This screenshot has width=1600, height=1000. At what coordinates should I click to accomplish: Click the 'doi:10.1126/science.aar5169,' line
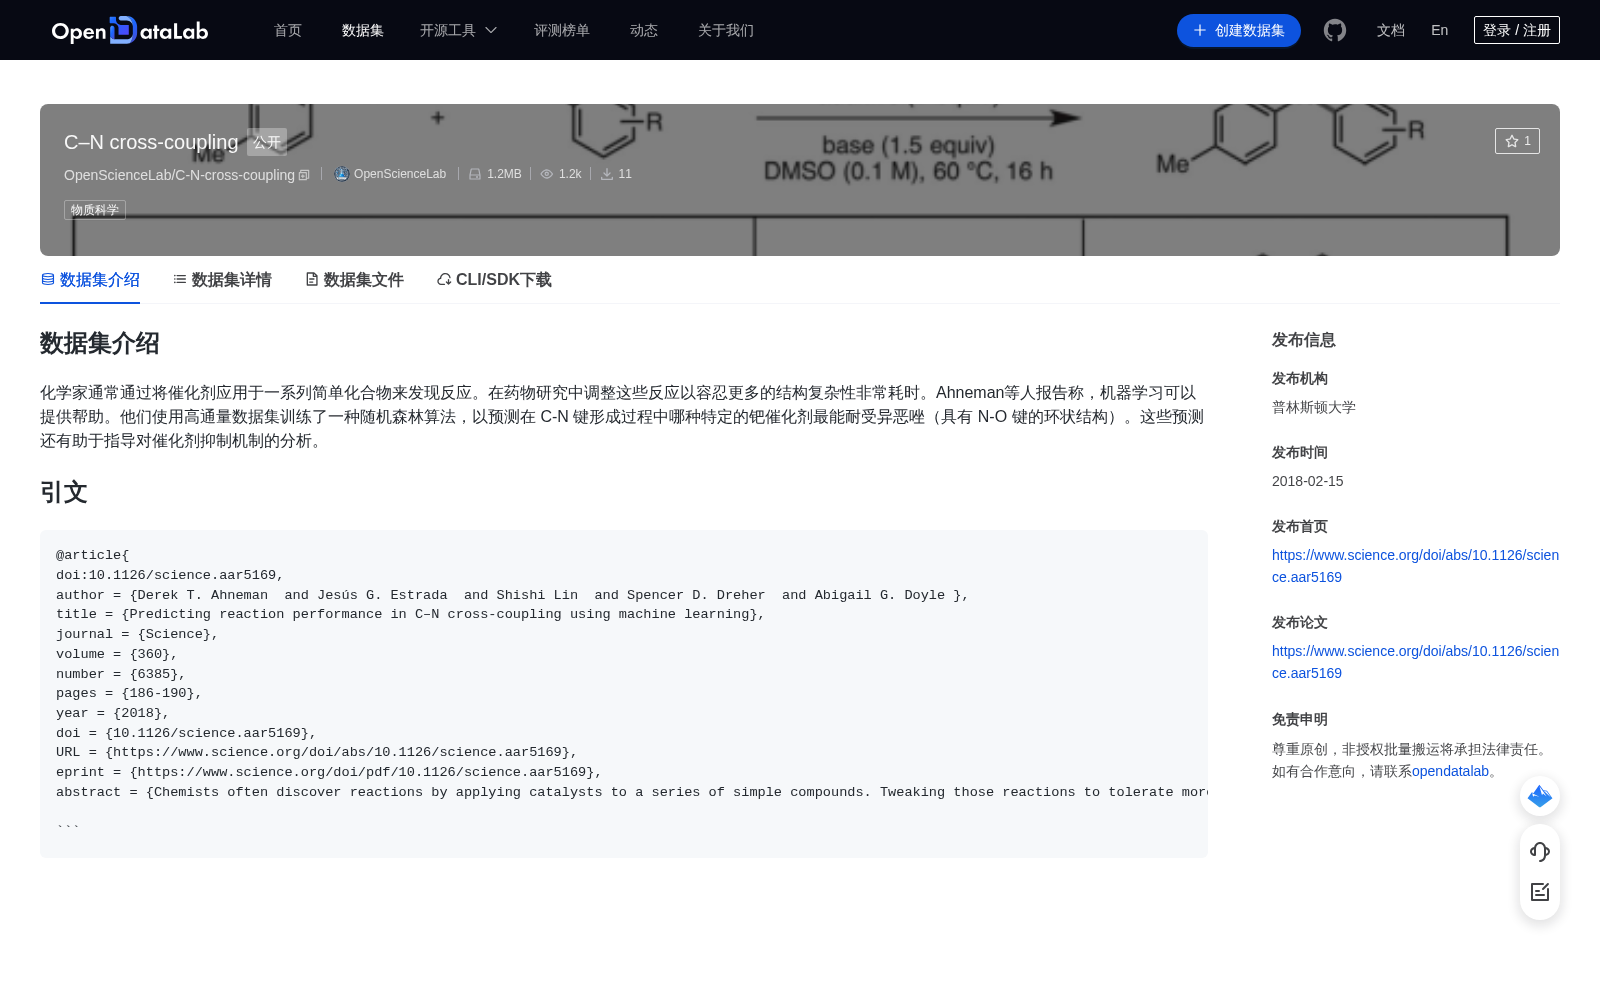point(170,575)
